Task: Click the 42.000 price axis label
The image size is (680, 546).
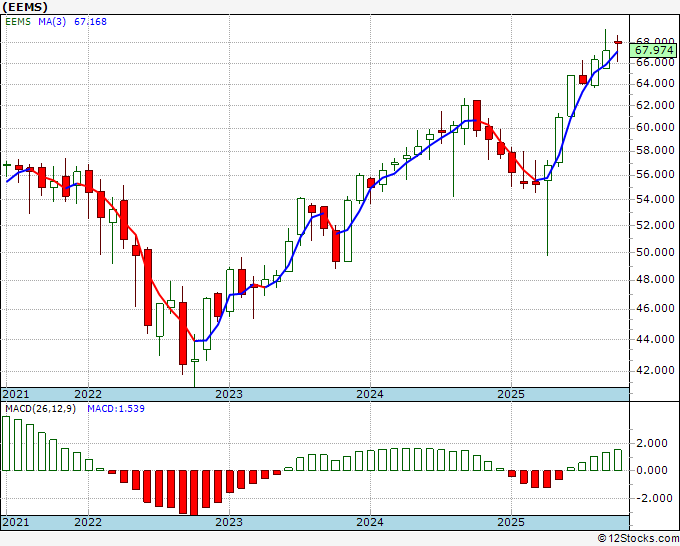Action: (x=655, y=370)
